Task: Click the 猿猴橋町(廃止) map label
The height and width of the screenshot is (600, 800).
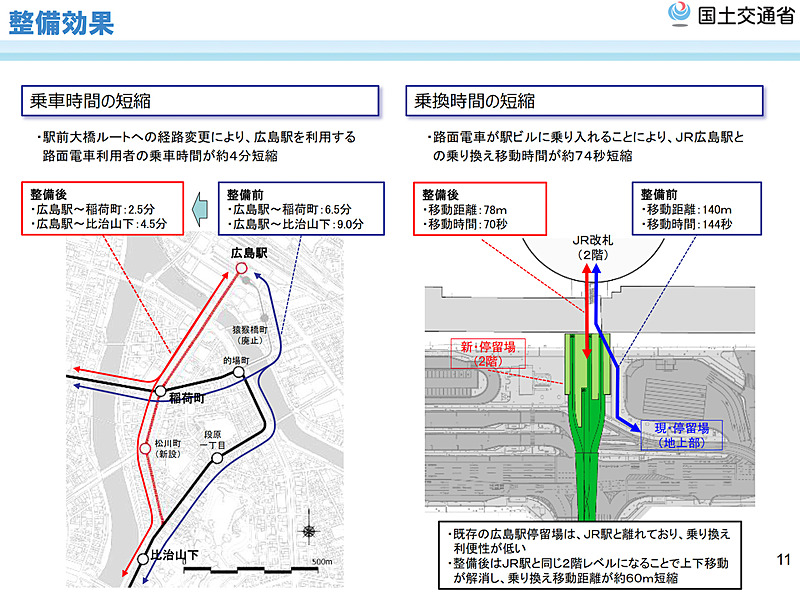Action: click(250, 335)
